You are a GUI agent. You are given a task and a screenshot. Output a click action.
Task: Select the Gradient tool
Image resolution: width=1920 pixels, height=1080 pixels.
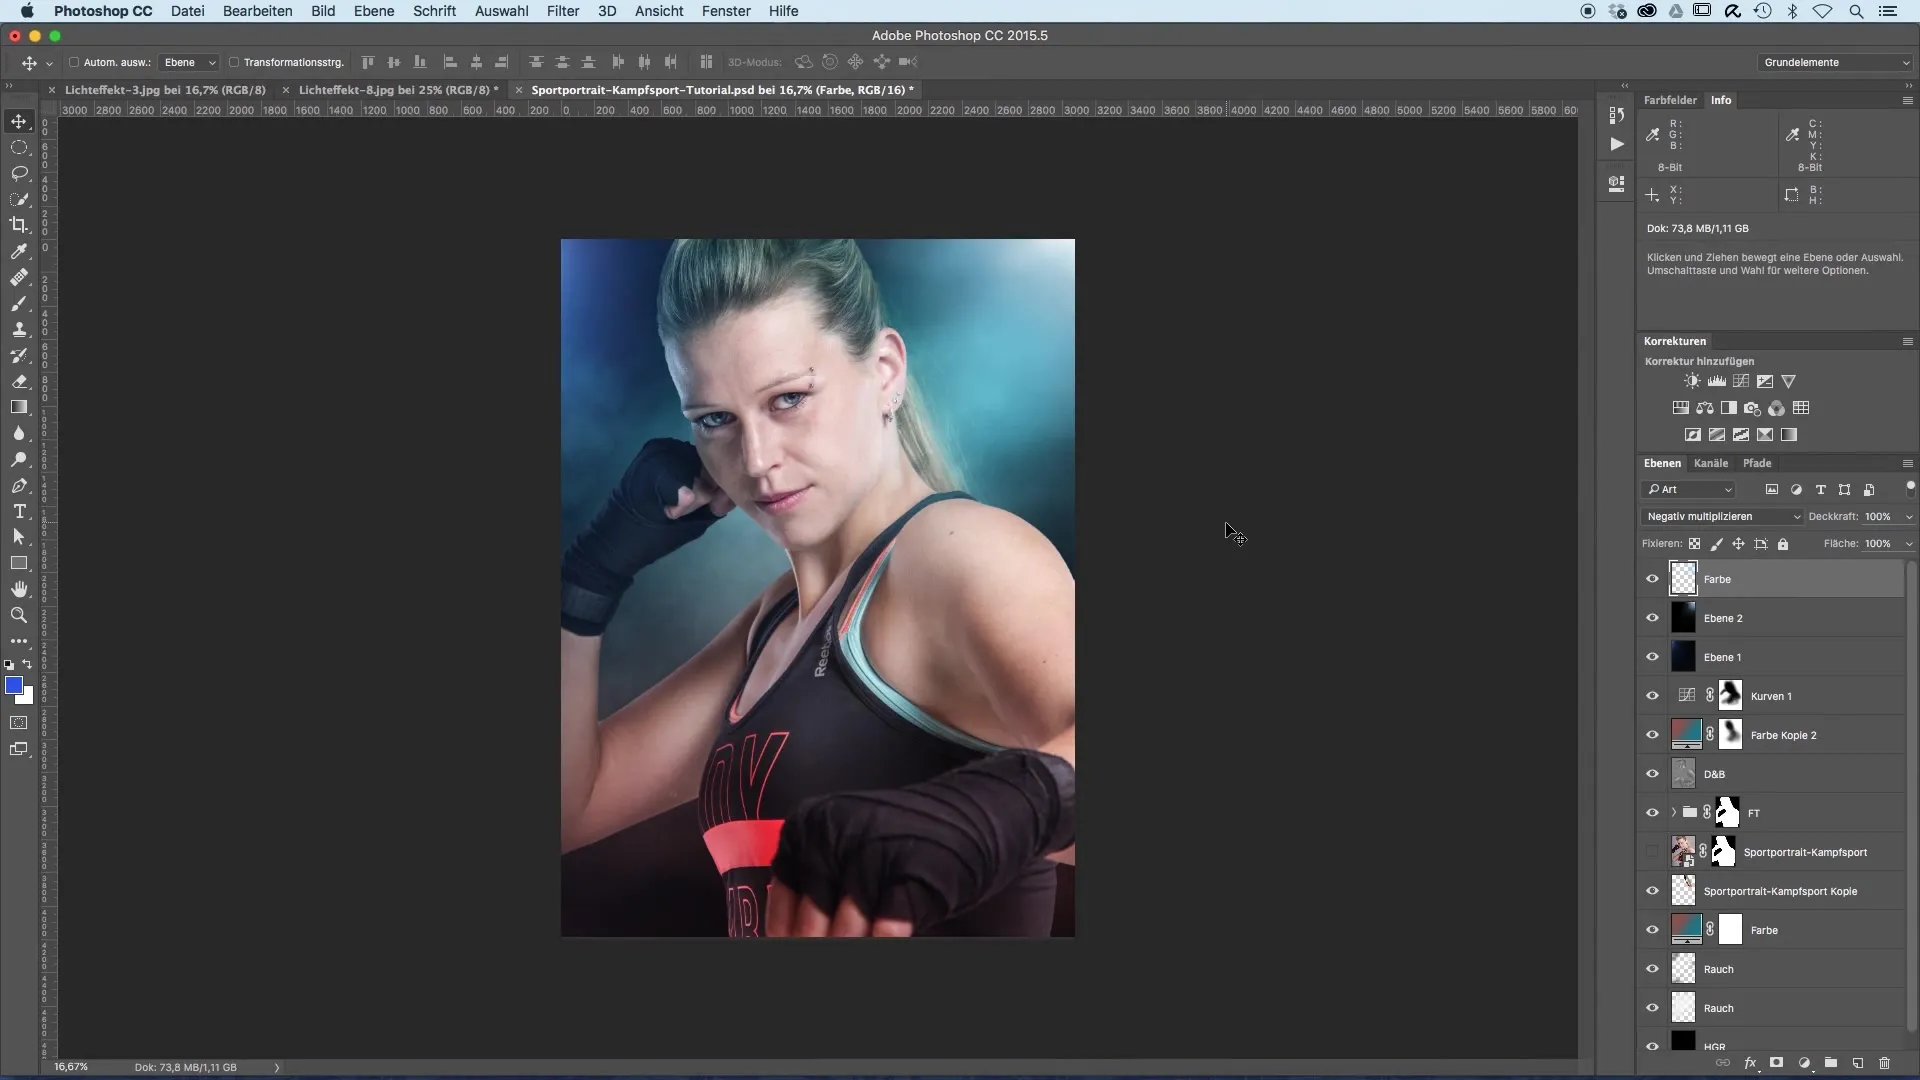19,407
